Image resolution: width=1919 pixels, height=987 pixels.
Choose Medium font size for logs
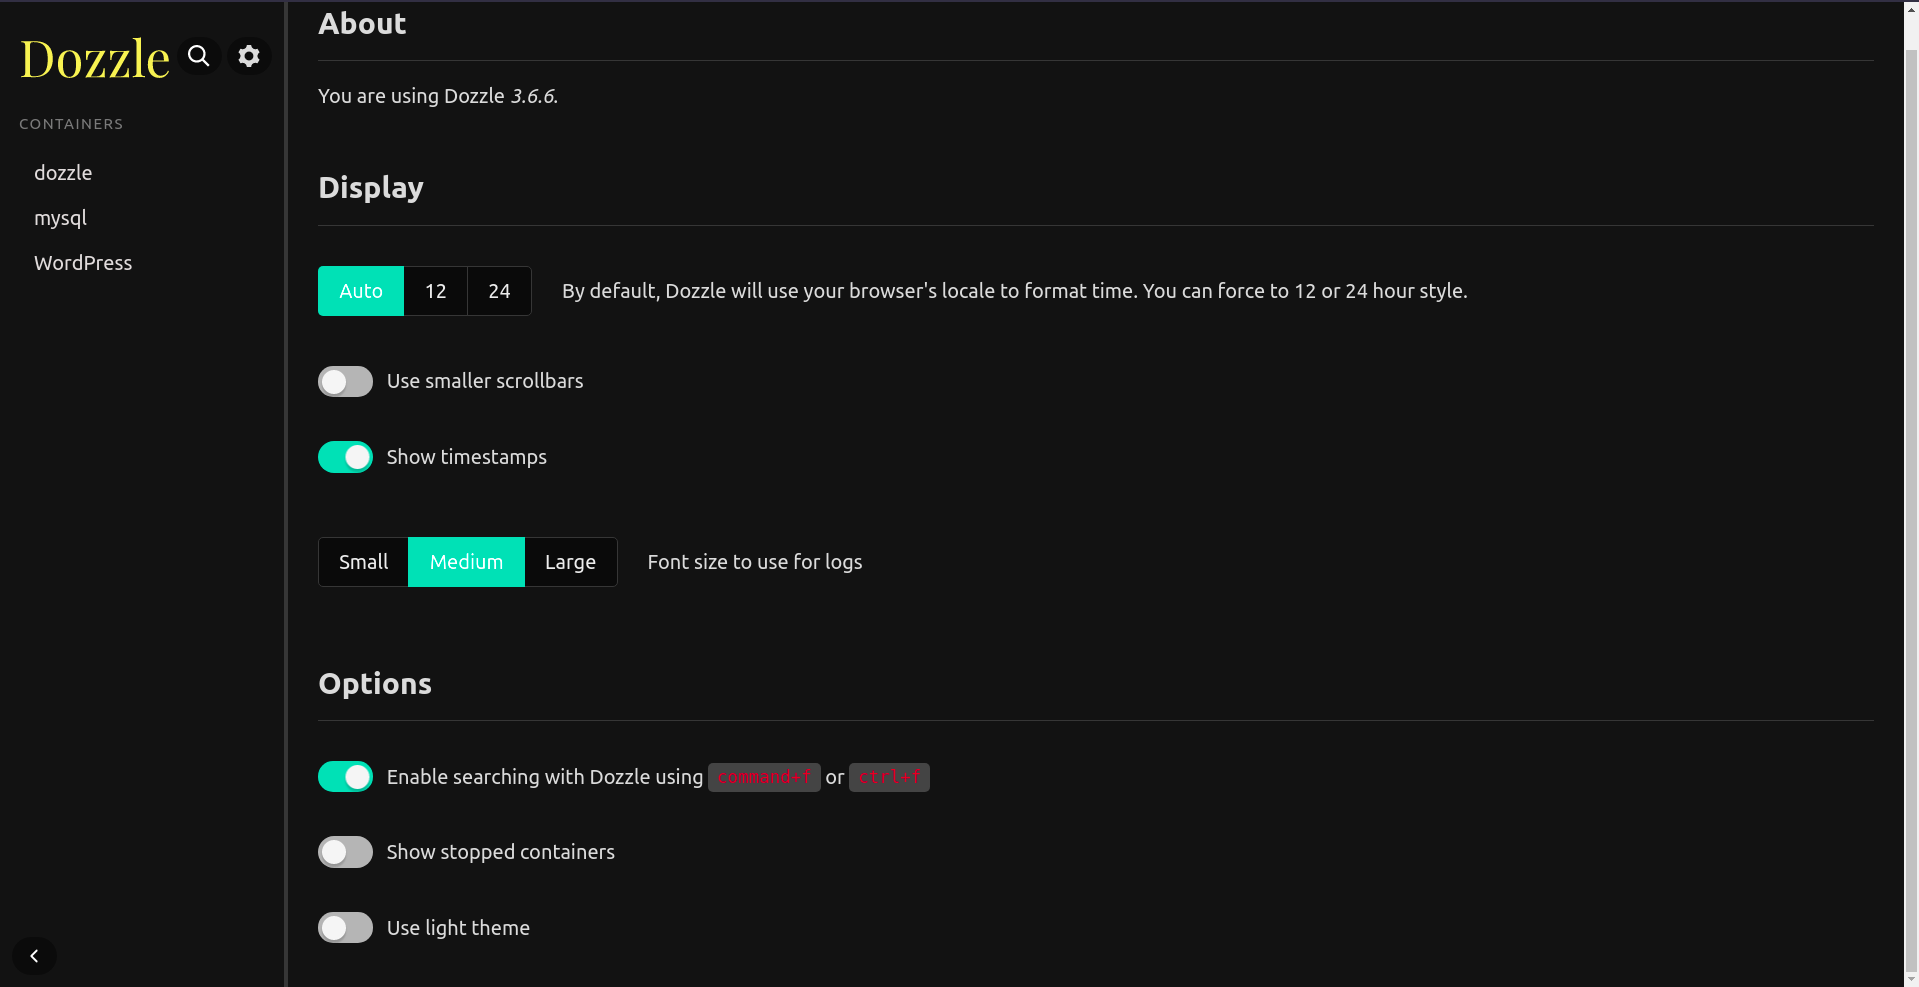tap(466, 562)
